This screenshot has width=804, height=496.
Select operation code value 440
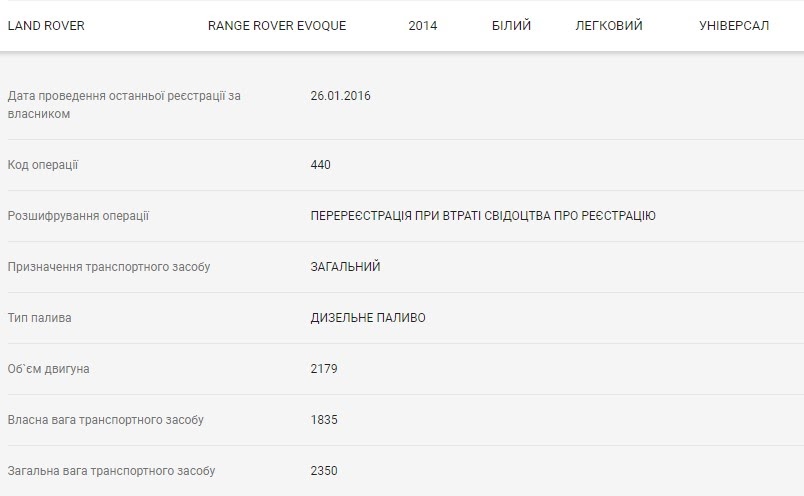coord(321,165)
